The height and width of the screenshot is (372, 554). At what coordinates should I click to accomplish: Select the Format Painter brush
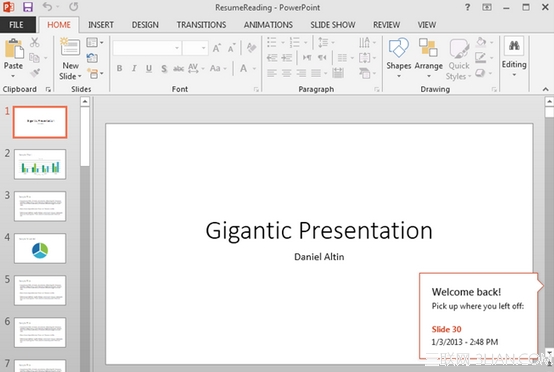pyautogui.click(x=35, y=73)
